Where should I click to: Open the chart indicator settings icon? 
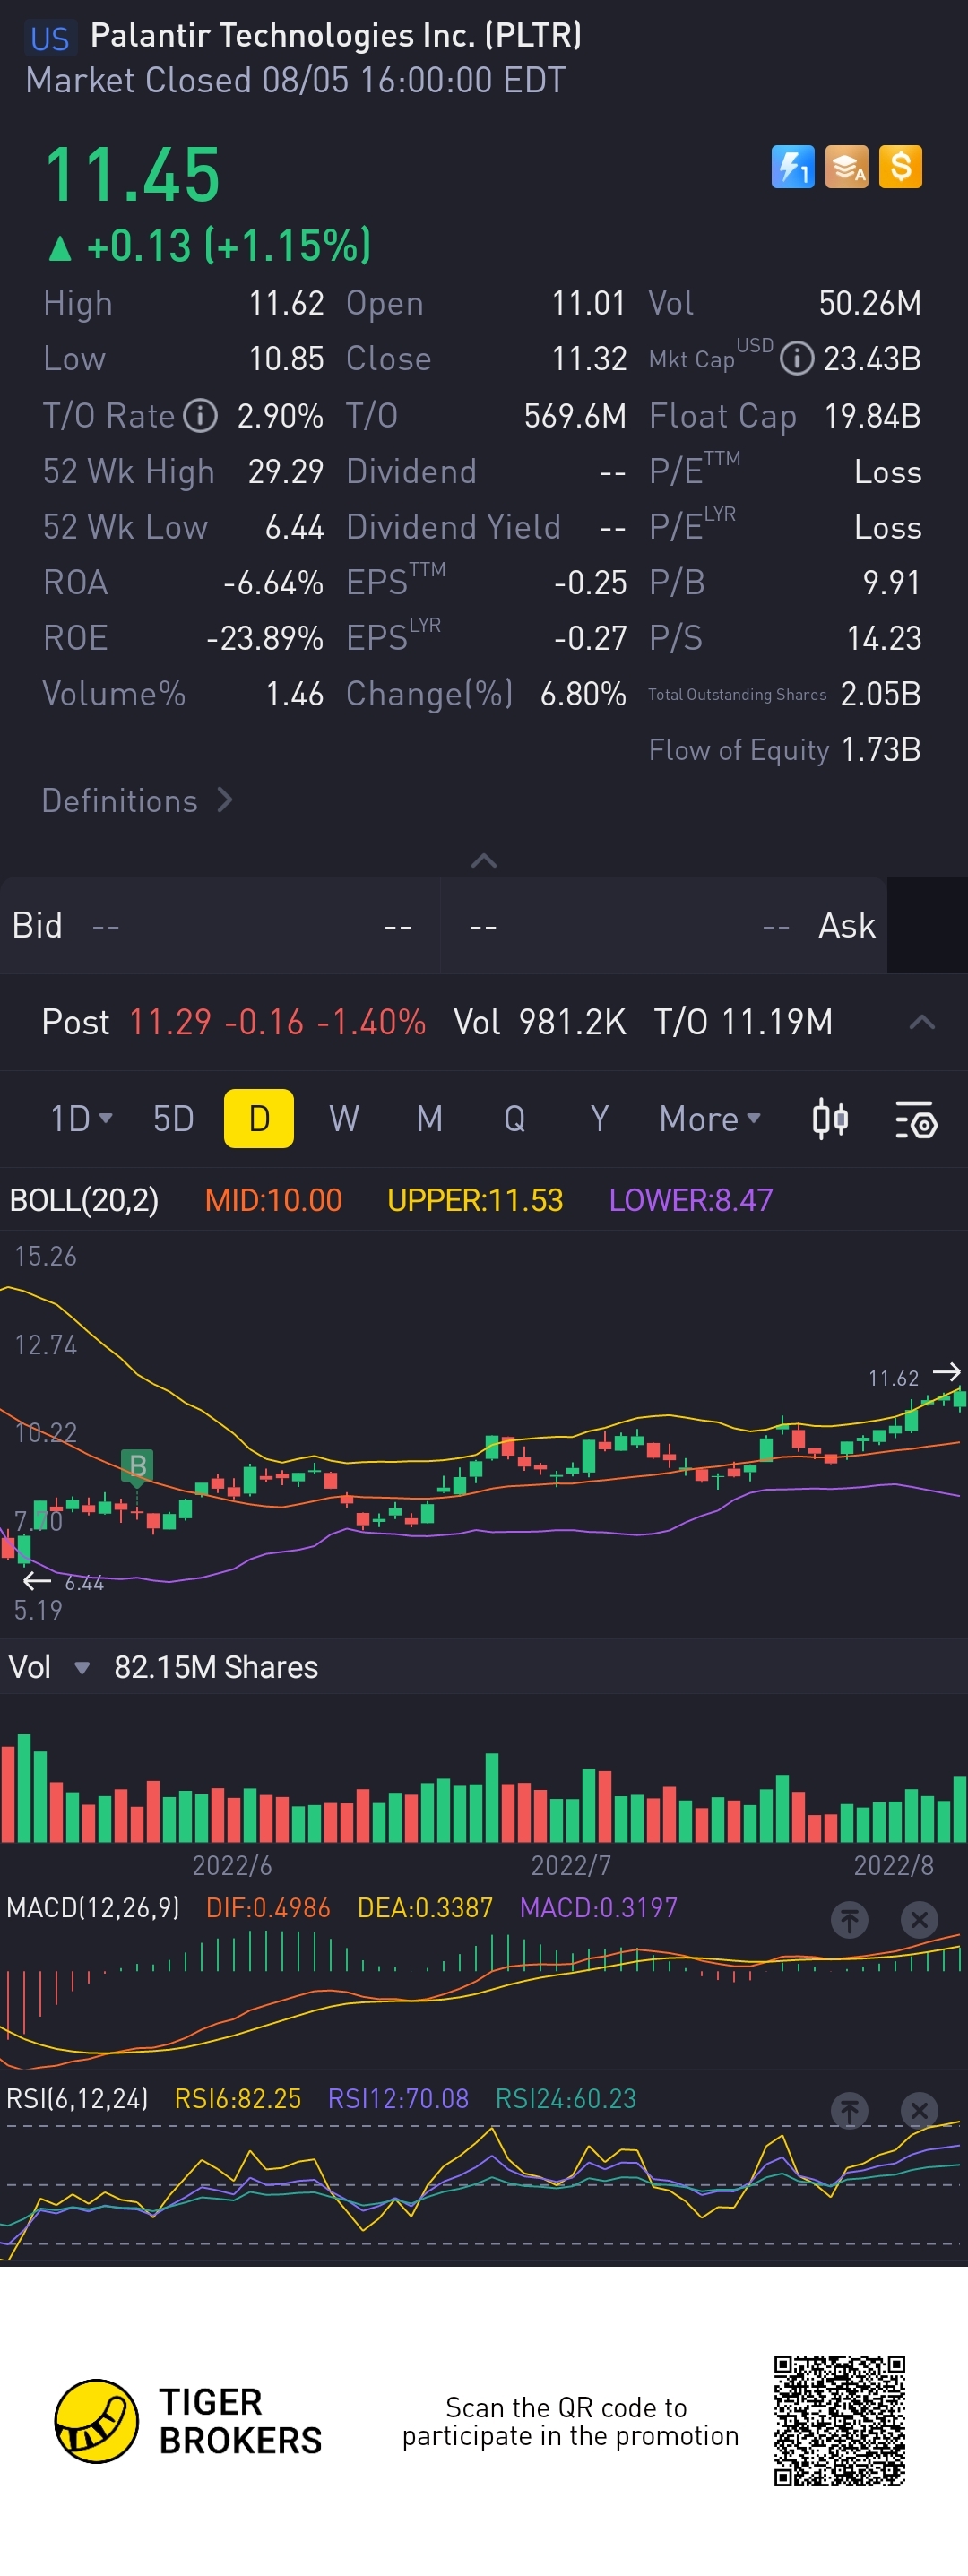click(915, 1119)
